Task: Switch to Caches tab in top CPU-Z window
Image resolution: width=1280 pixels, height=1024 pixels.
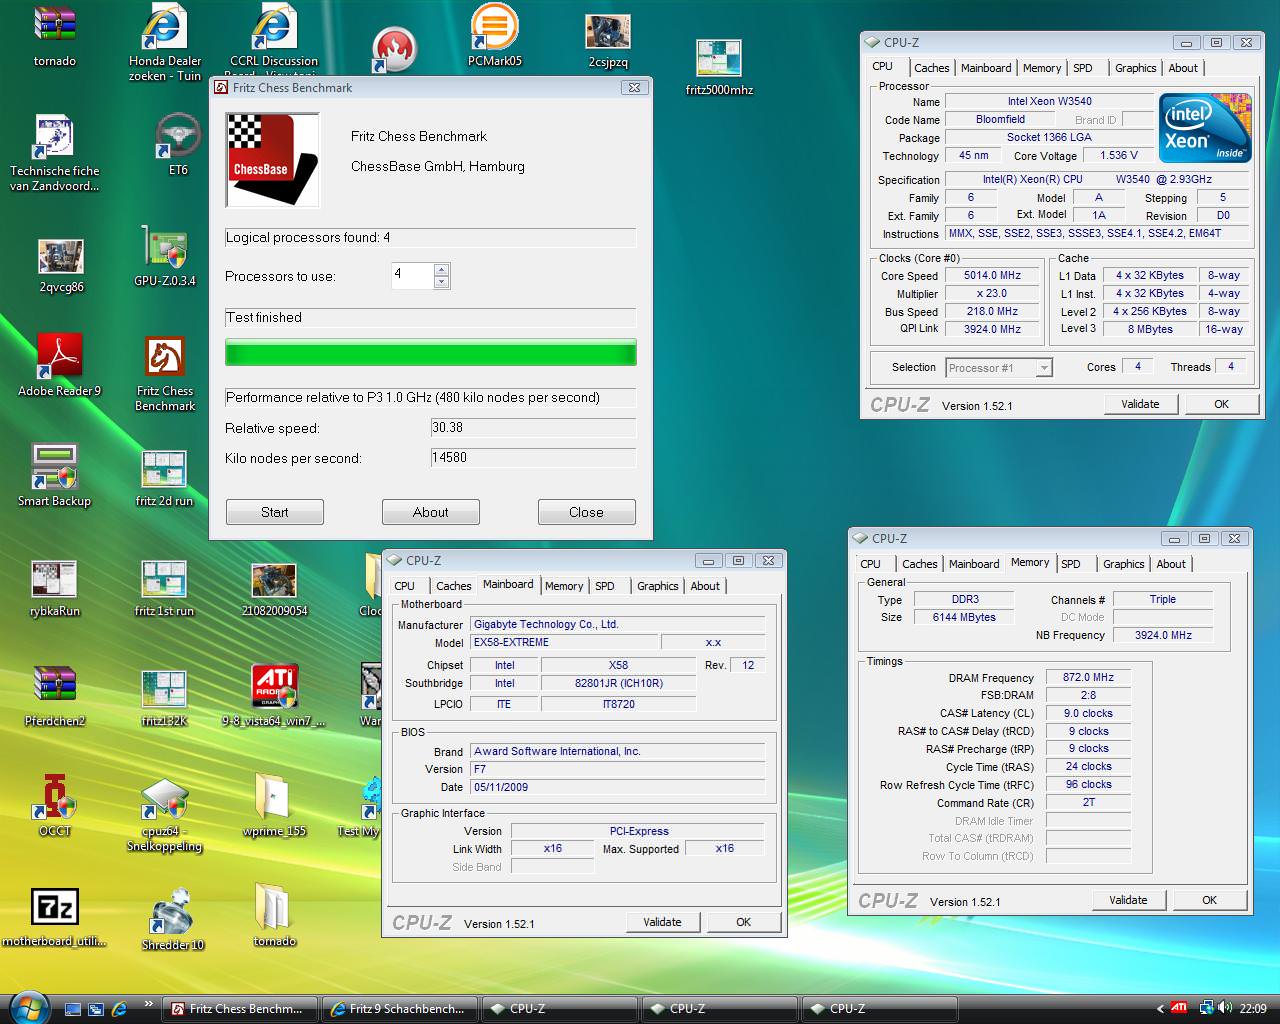Action: 931,68
